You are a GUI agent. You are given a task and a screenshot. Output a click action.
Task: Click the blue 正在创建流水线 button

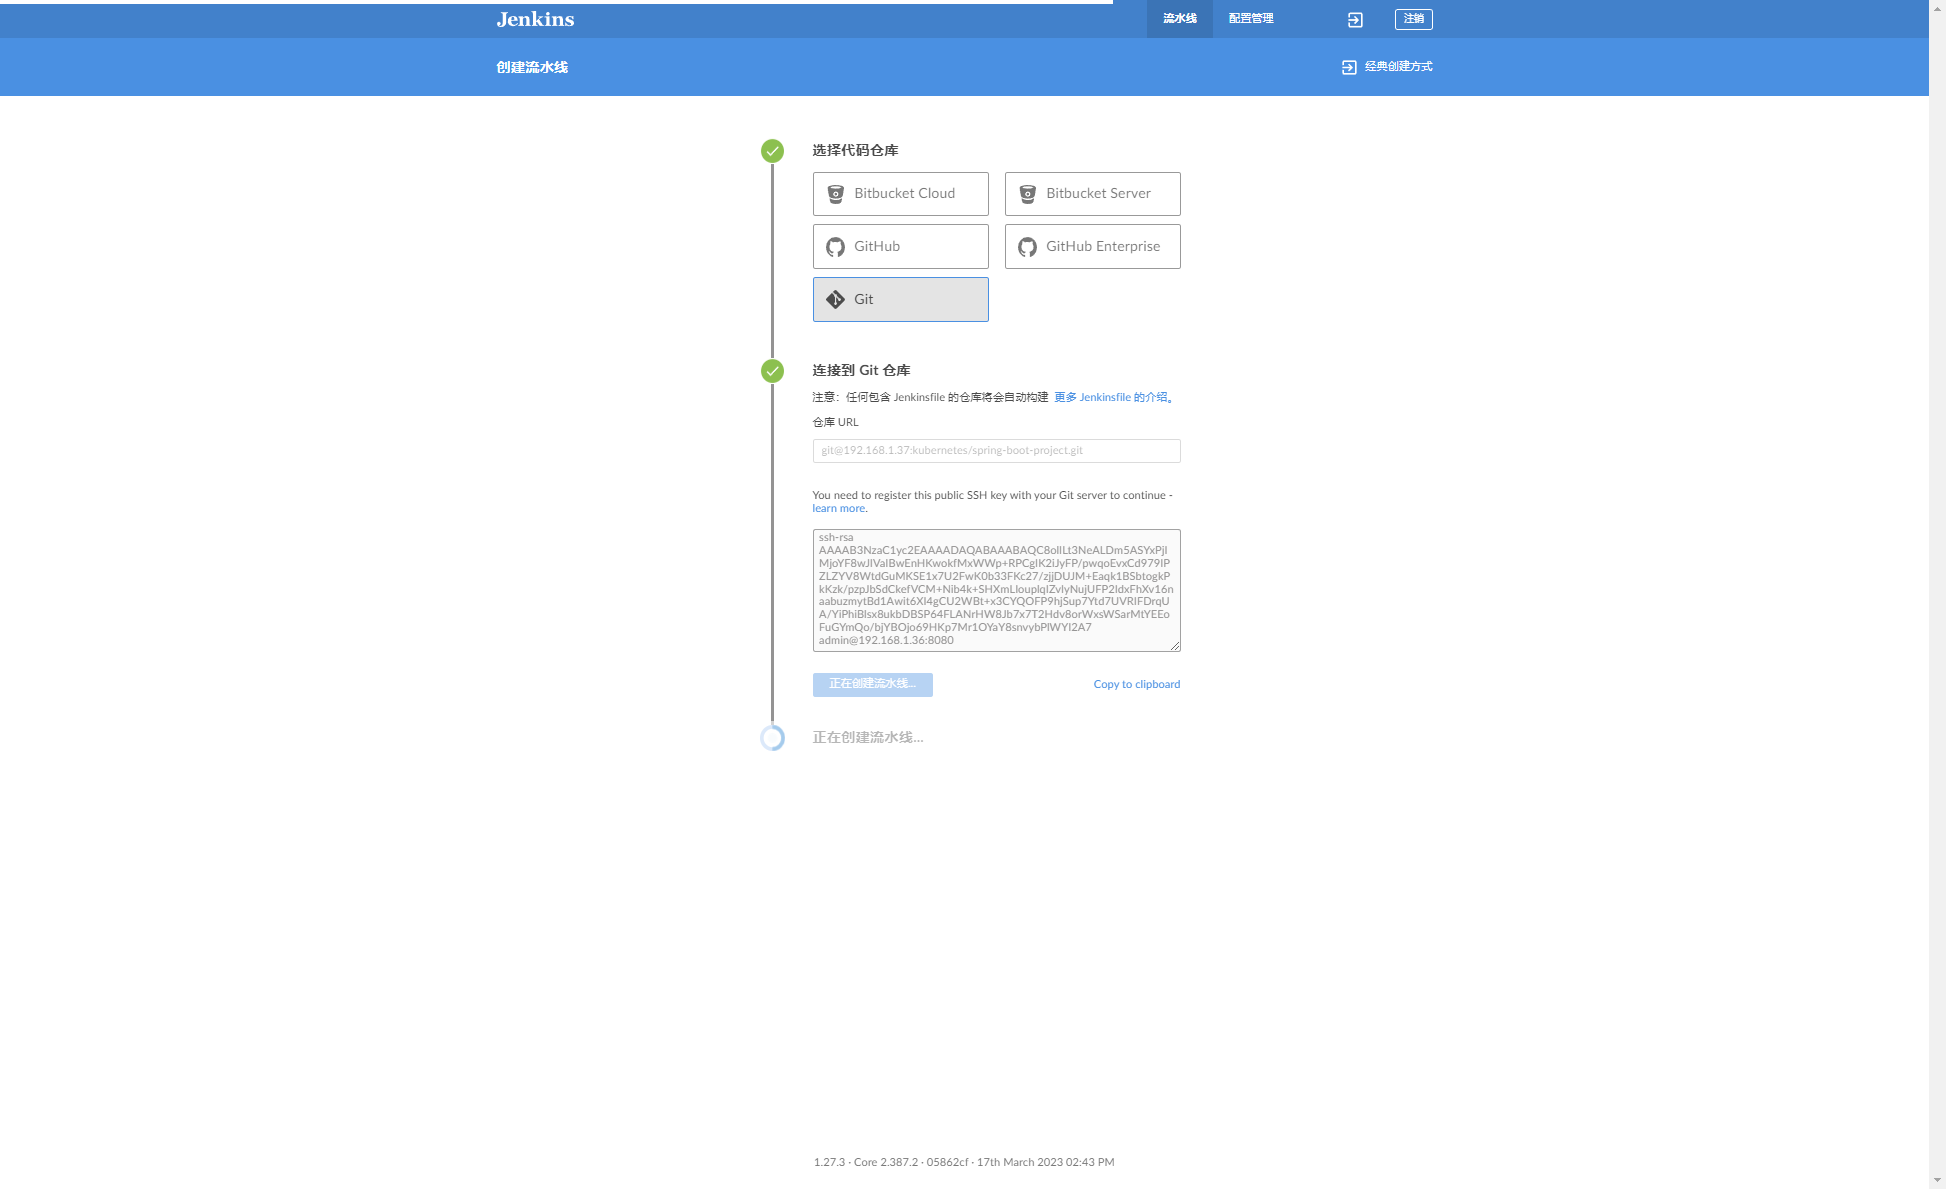point(873,684)
